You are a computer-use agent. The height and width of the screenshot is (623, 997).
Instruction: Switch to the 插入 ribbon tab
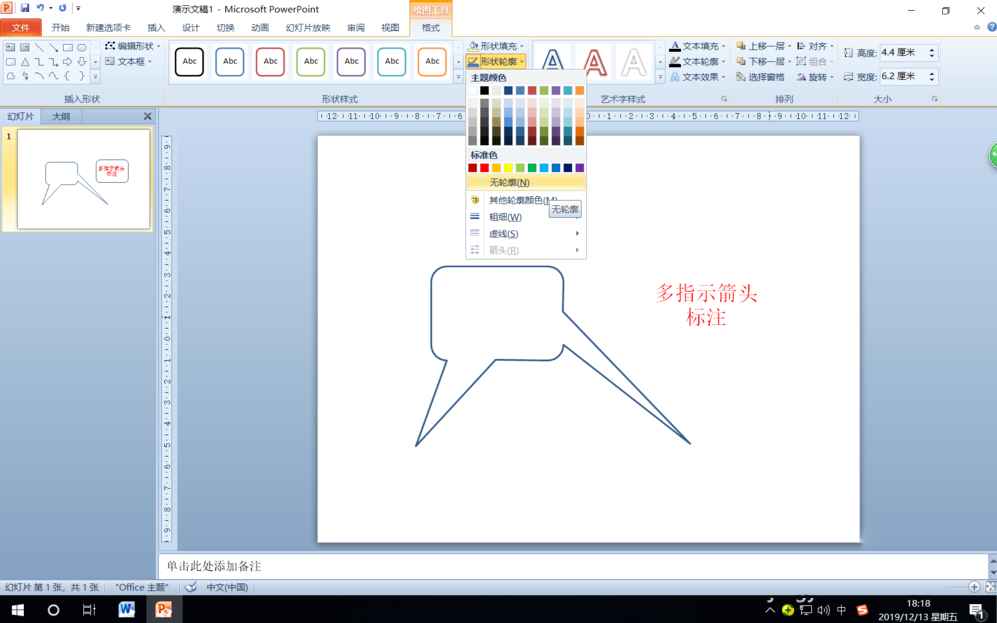(158, 27)
